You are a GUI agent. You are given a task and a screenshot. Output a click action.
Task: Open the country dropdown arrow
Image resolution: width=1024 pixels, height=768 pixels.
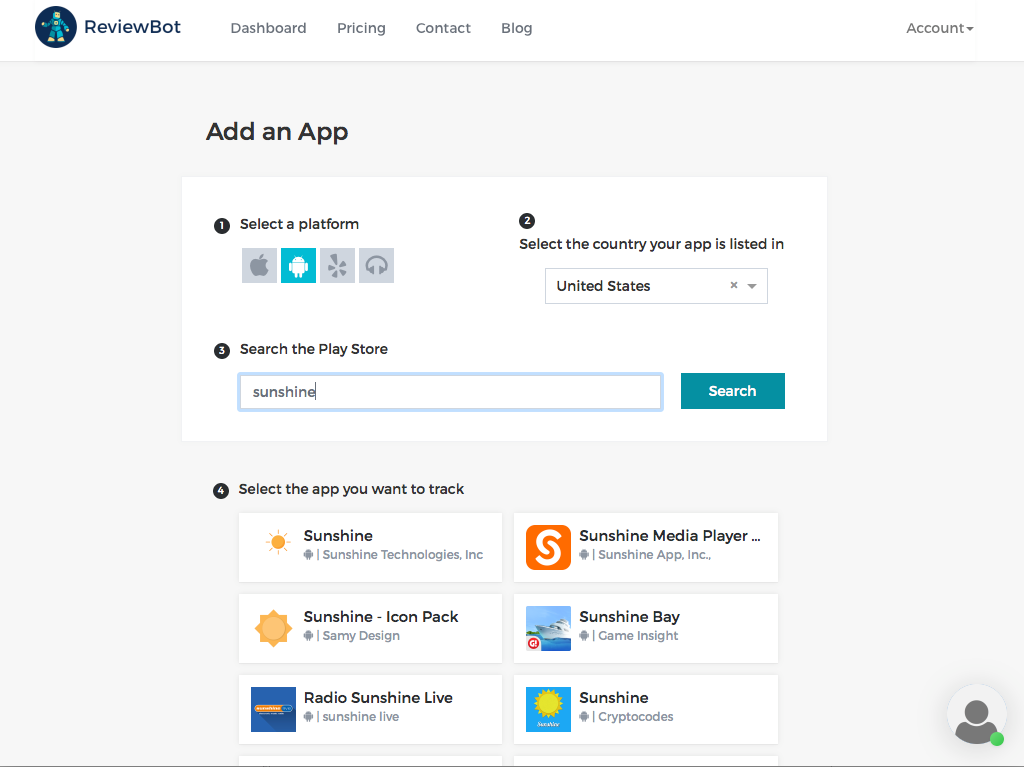(x=752, y=286)
